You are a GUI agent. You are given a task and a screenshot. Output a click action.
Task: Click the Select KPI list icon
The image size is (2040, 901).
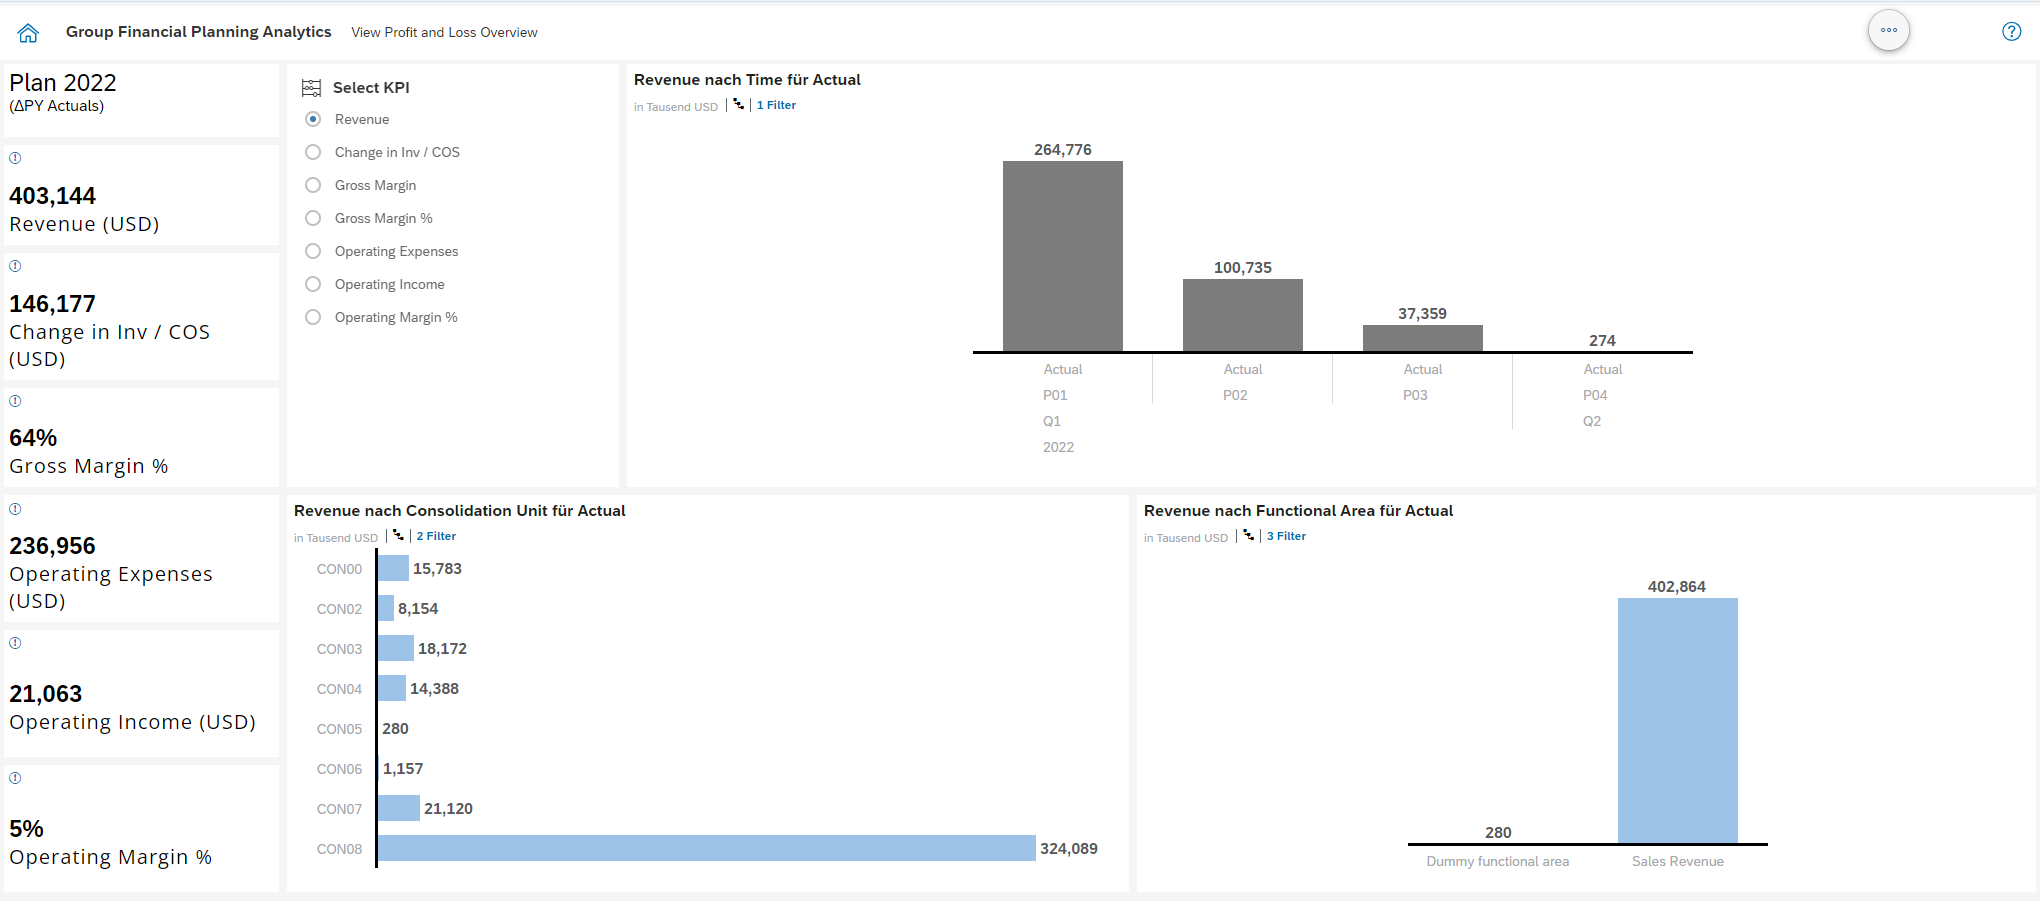[x=311, y=87]
